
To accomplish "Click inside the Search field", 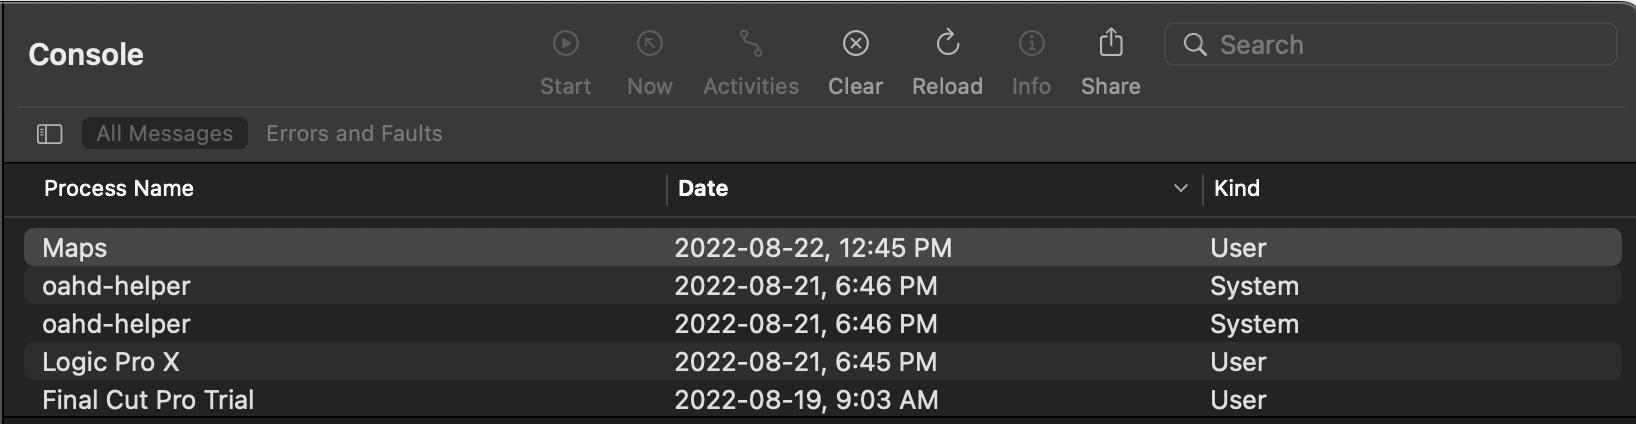I will pos(1400,45).
